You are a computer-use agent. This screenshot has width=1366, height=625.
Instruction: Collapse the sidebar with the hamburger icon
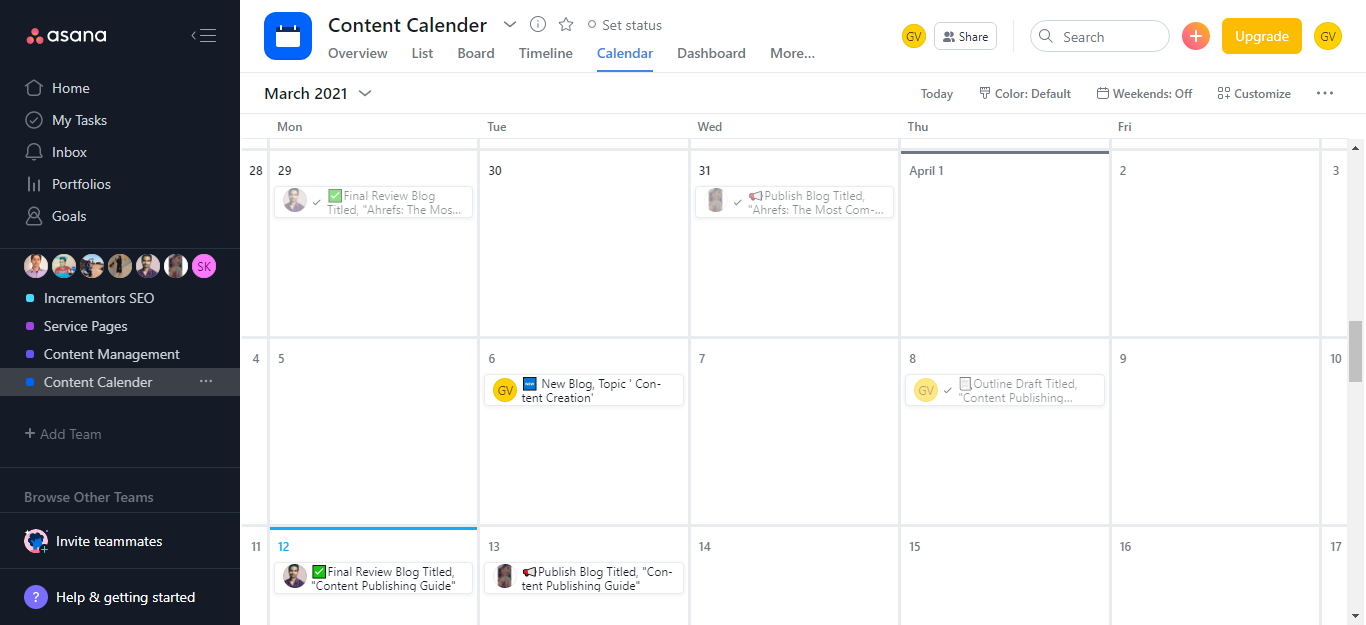204,36
